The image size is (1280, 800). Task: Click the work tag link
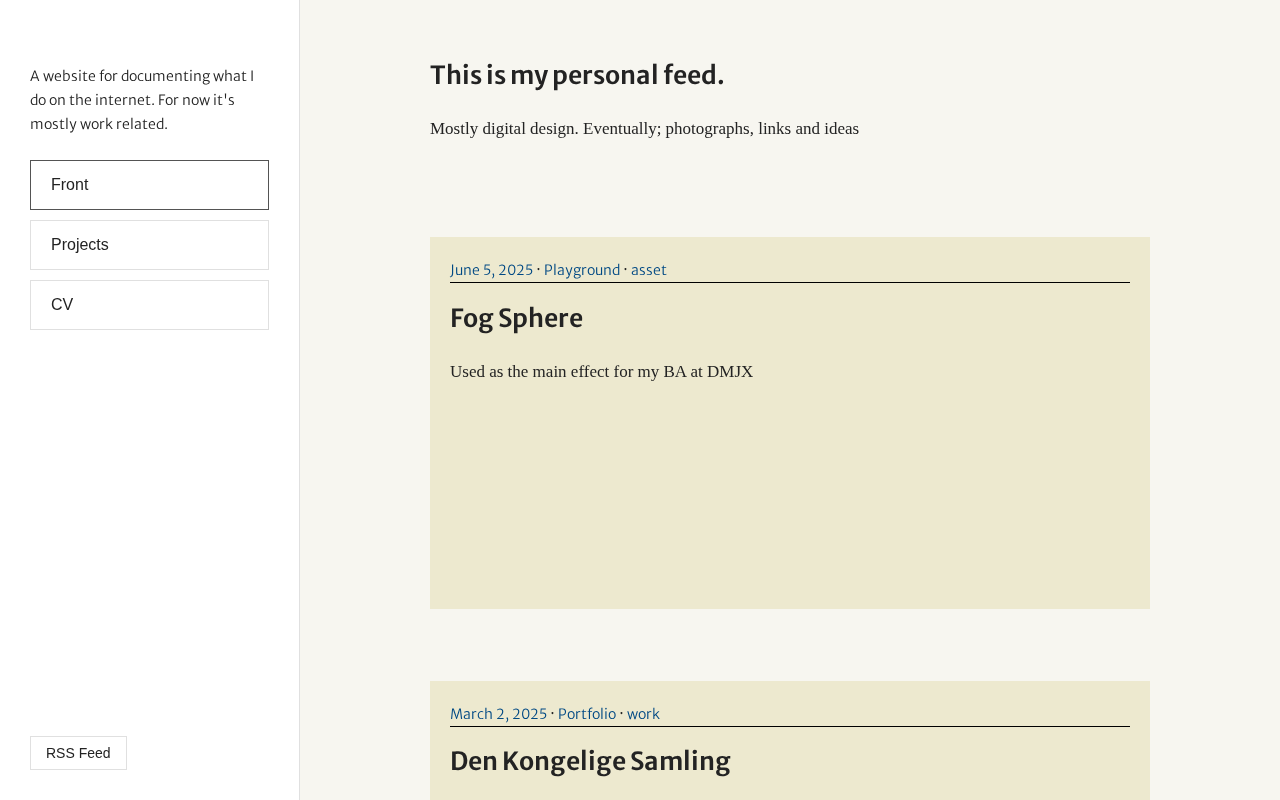click(643, 714)
